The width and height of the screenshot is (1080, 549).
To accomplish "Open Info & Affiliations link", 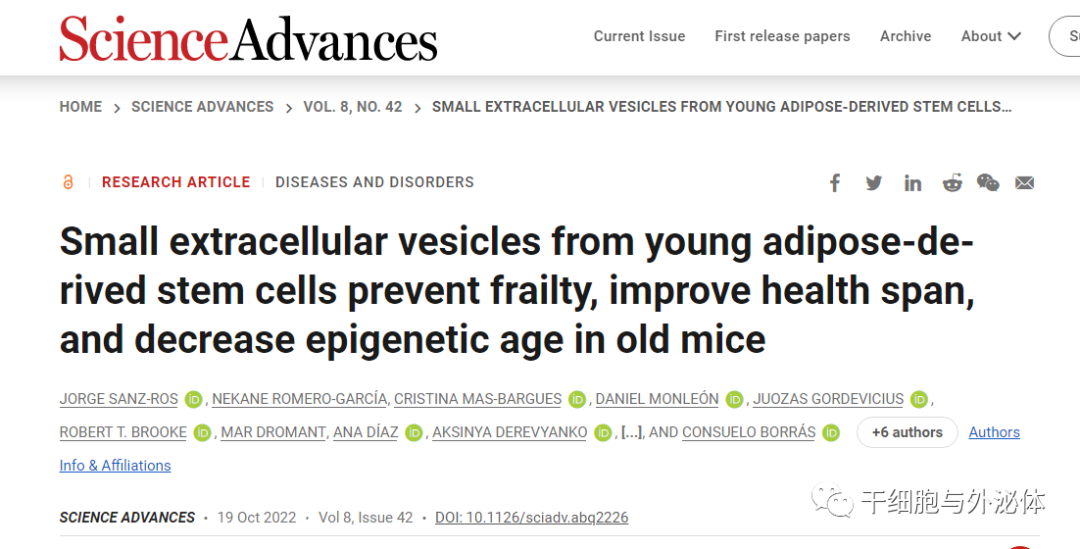I will click(115, 466).
